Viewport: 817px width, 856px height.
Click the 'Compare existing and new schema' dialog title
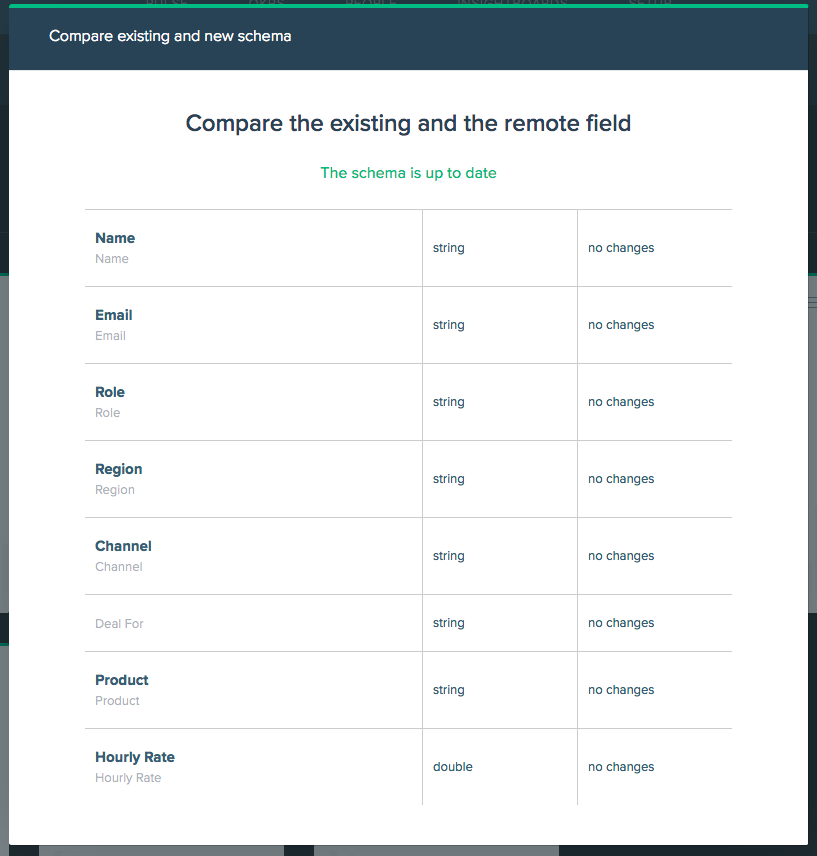(170, 36)
